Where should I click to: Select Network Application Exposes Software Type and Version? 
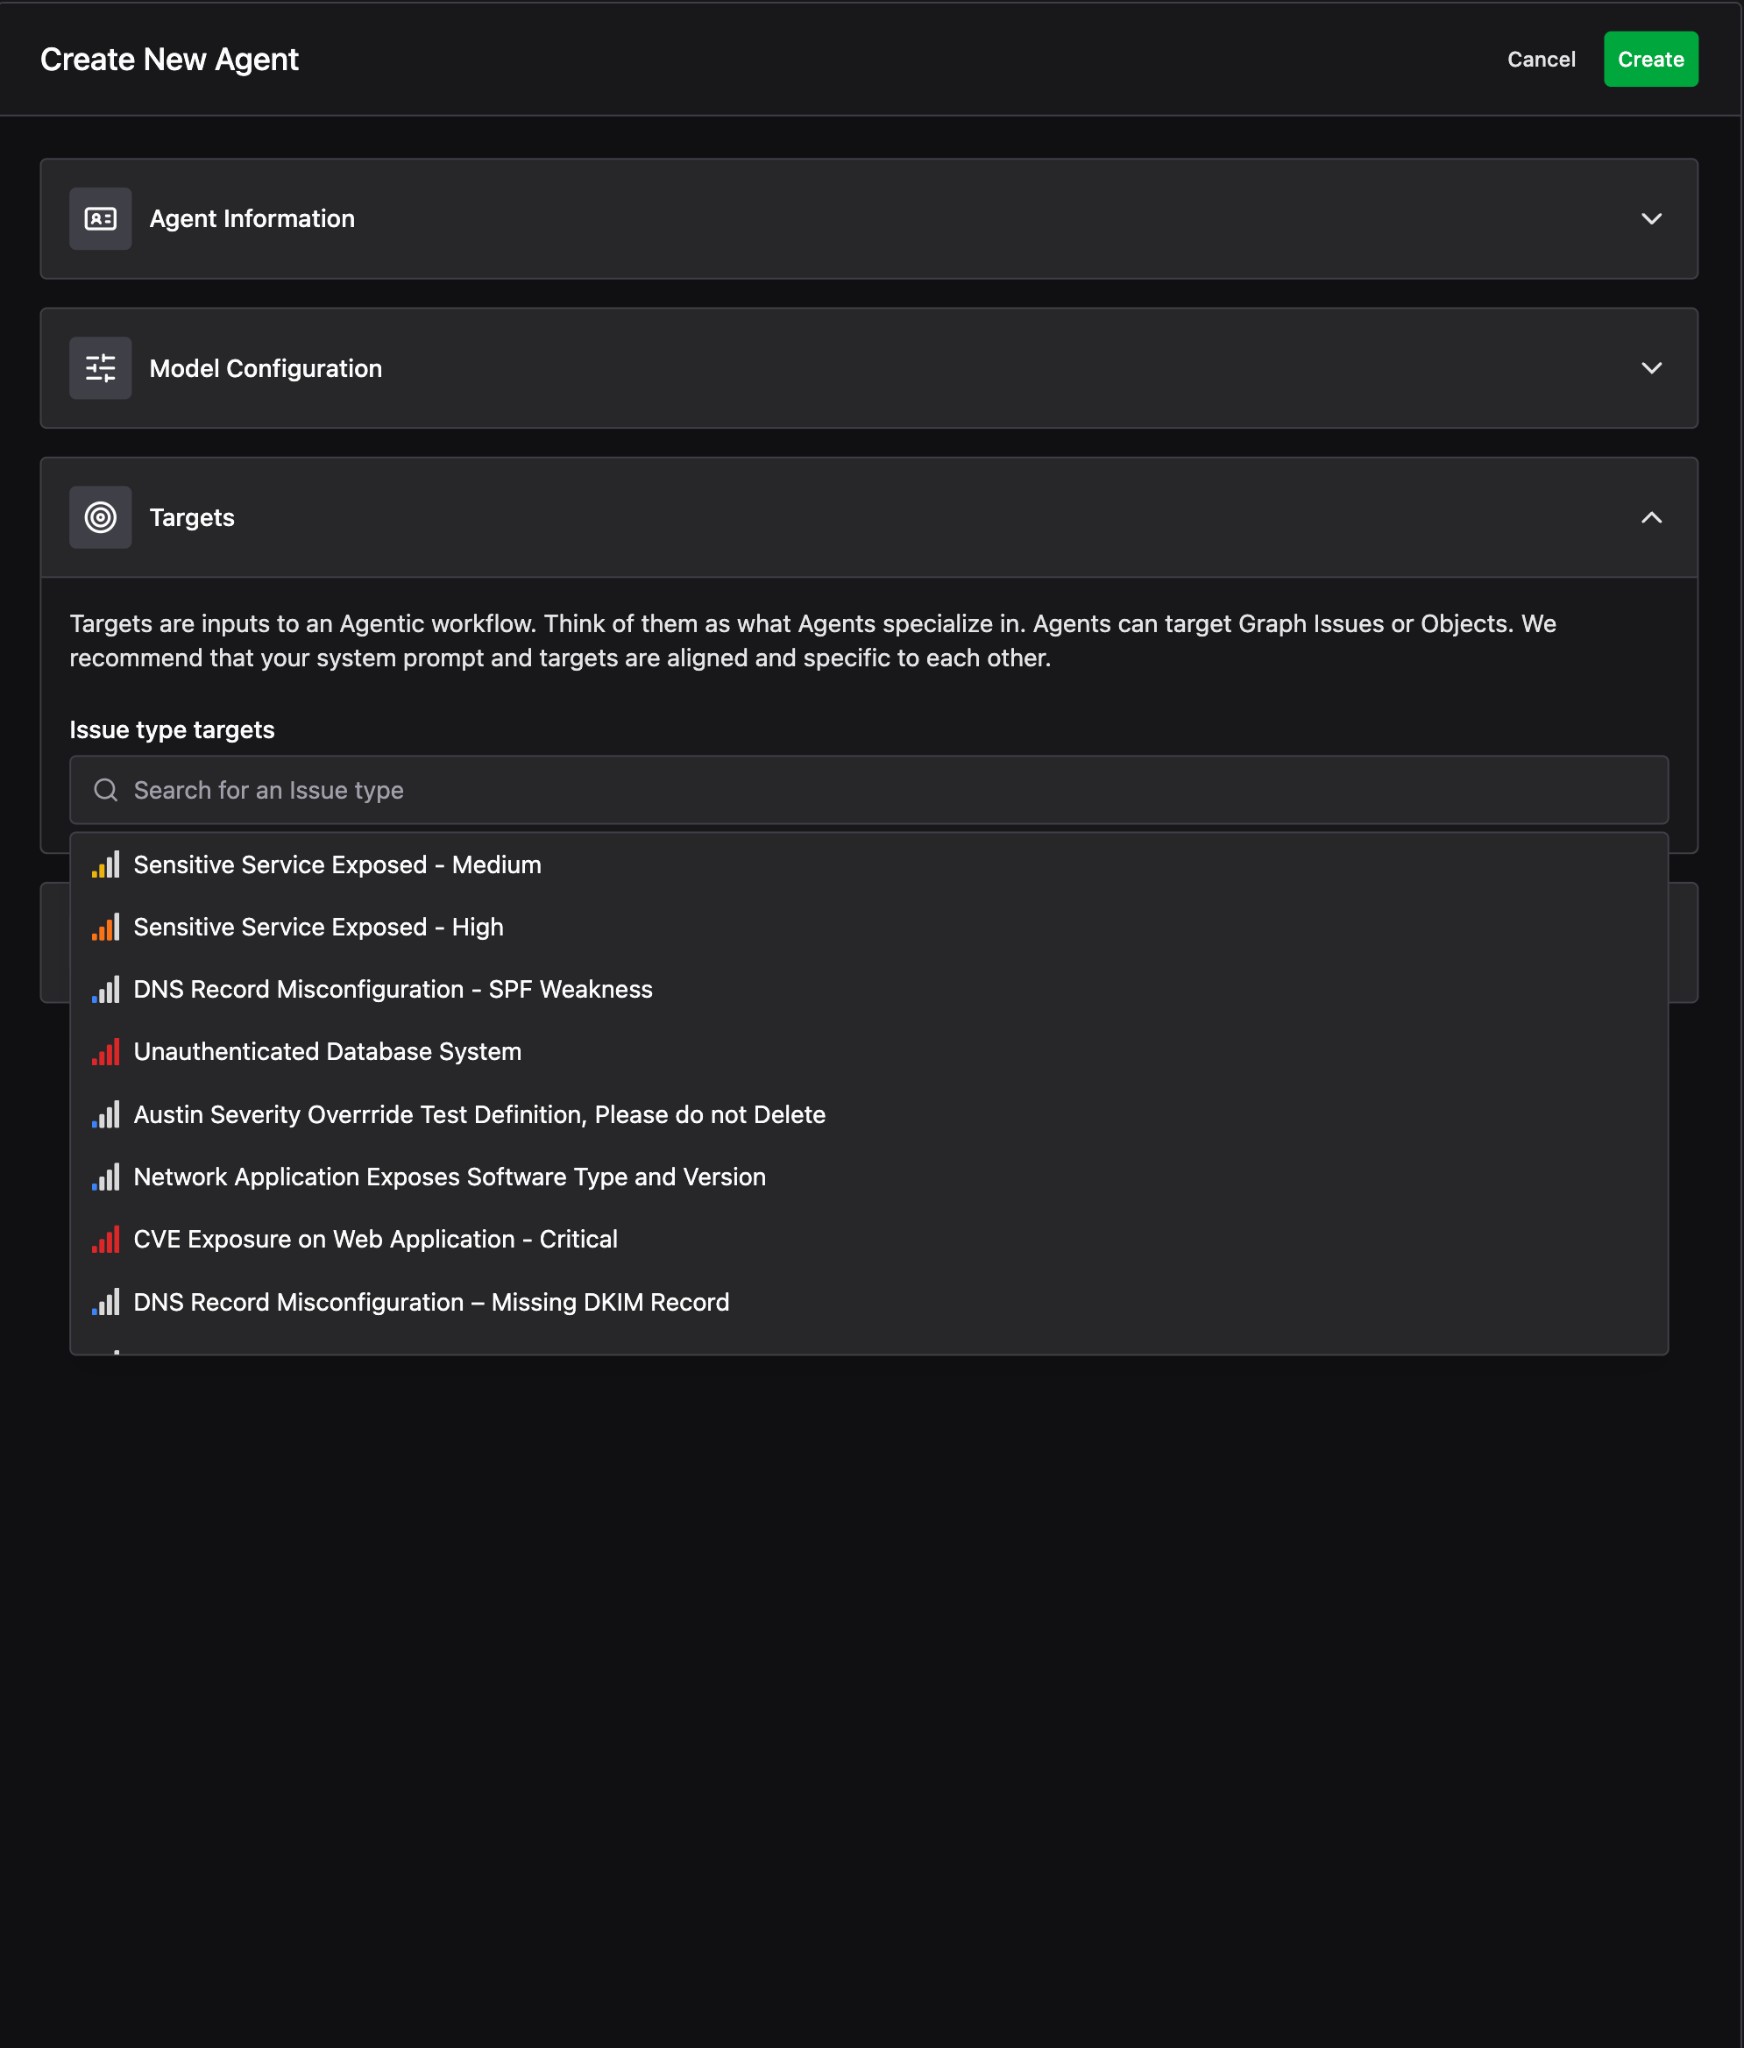pyautogui.click(x=449, y=1177)
